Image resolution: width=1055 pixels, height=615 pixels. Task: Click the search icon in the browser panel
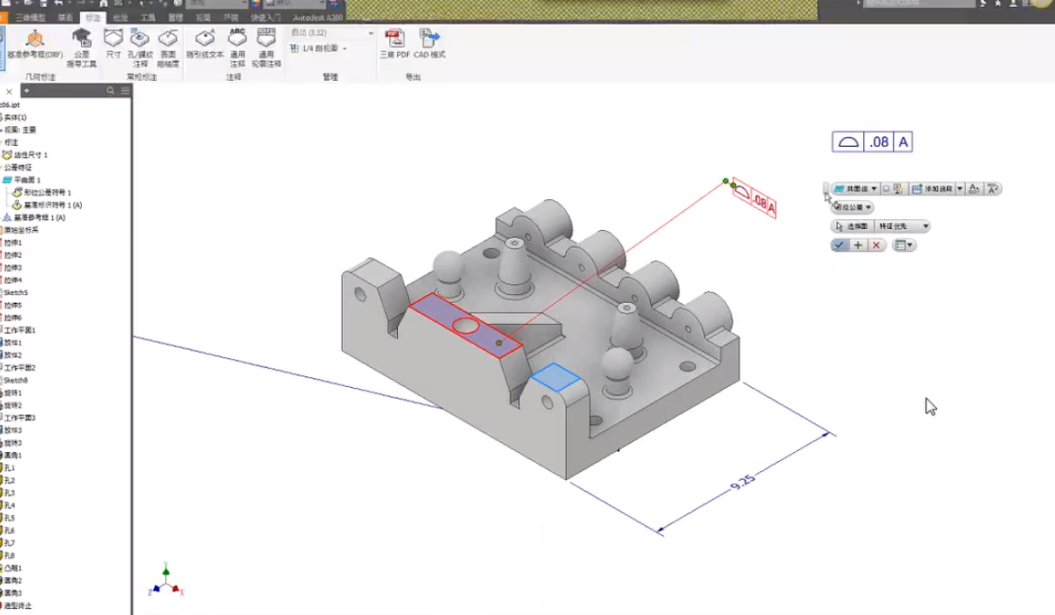tap(110, 90)
